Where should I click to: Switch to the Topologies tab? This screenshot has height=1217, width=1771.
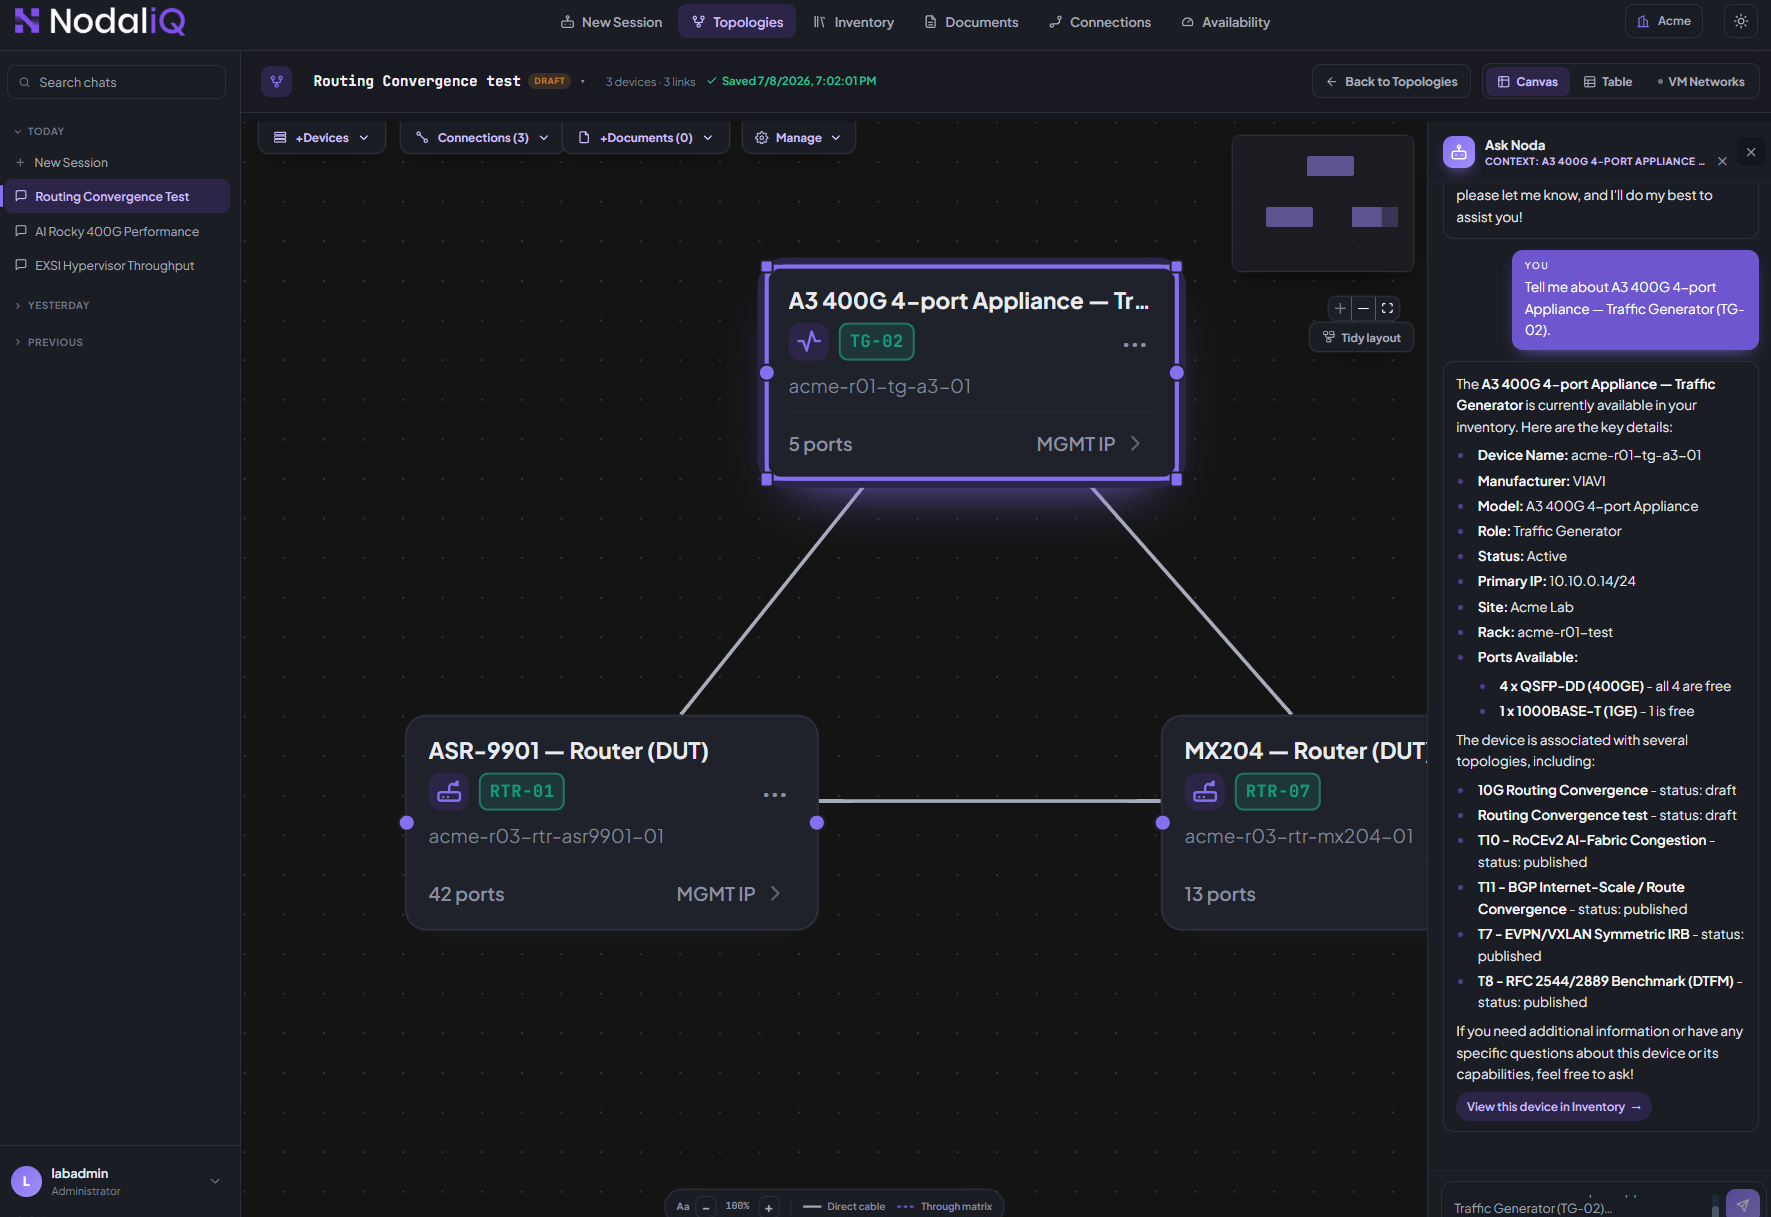737,22
